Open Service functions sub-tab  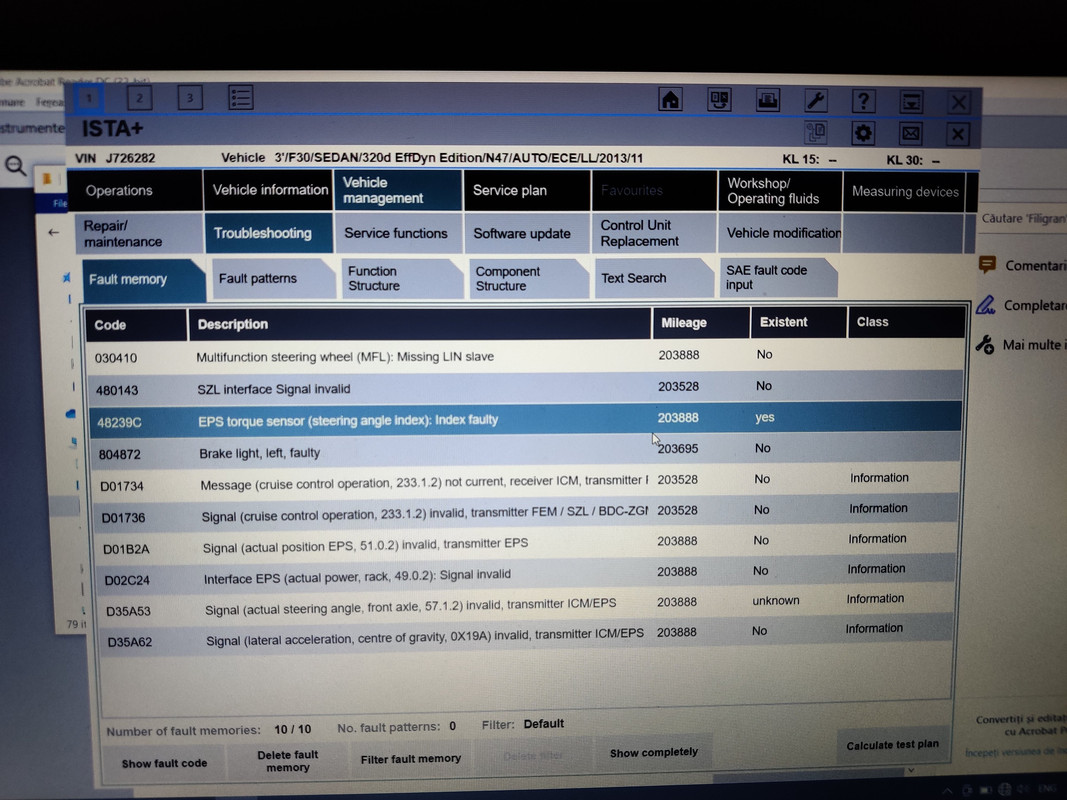point(398,233)
